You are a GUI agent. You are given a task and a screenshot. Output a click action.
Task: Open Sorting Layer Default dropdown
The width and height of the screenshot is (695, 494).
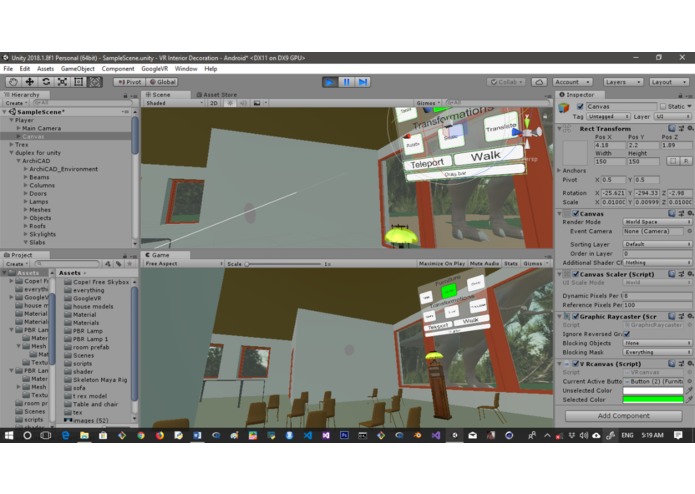tap(657, 244)
